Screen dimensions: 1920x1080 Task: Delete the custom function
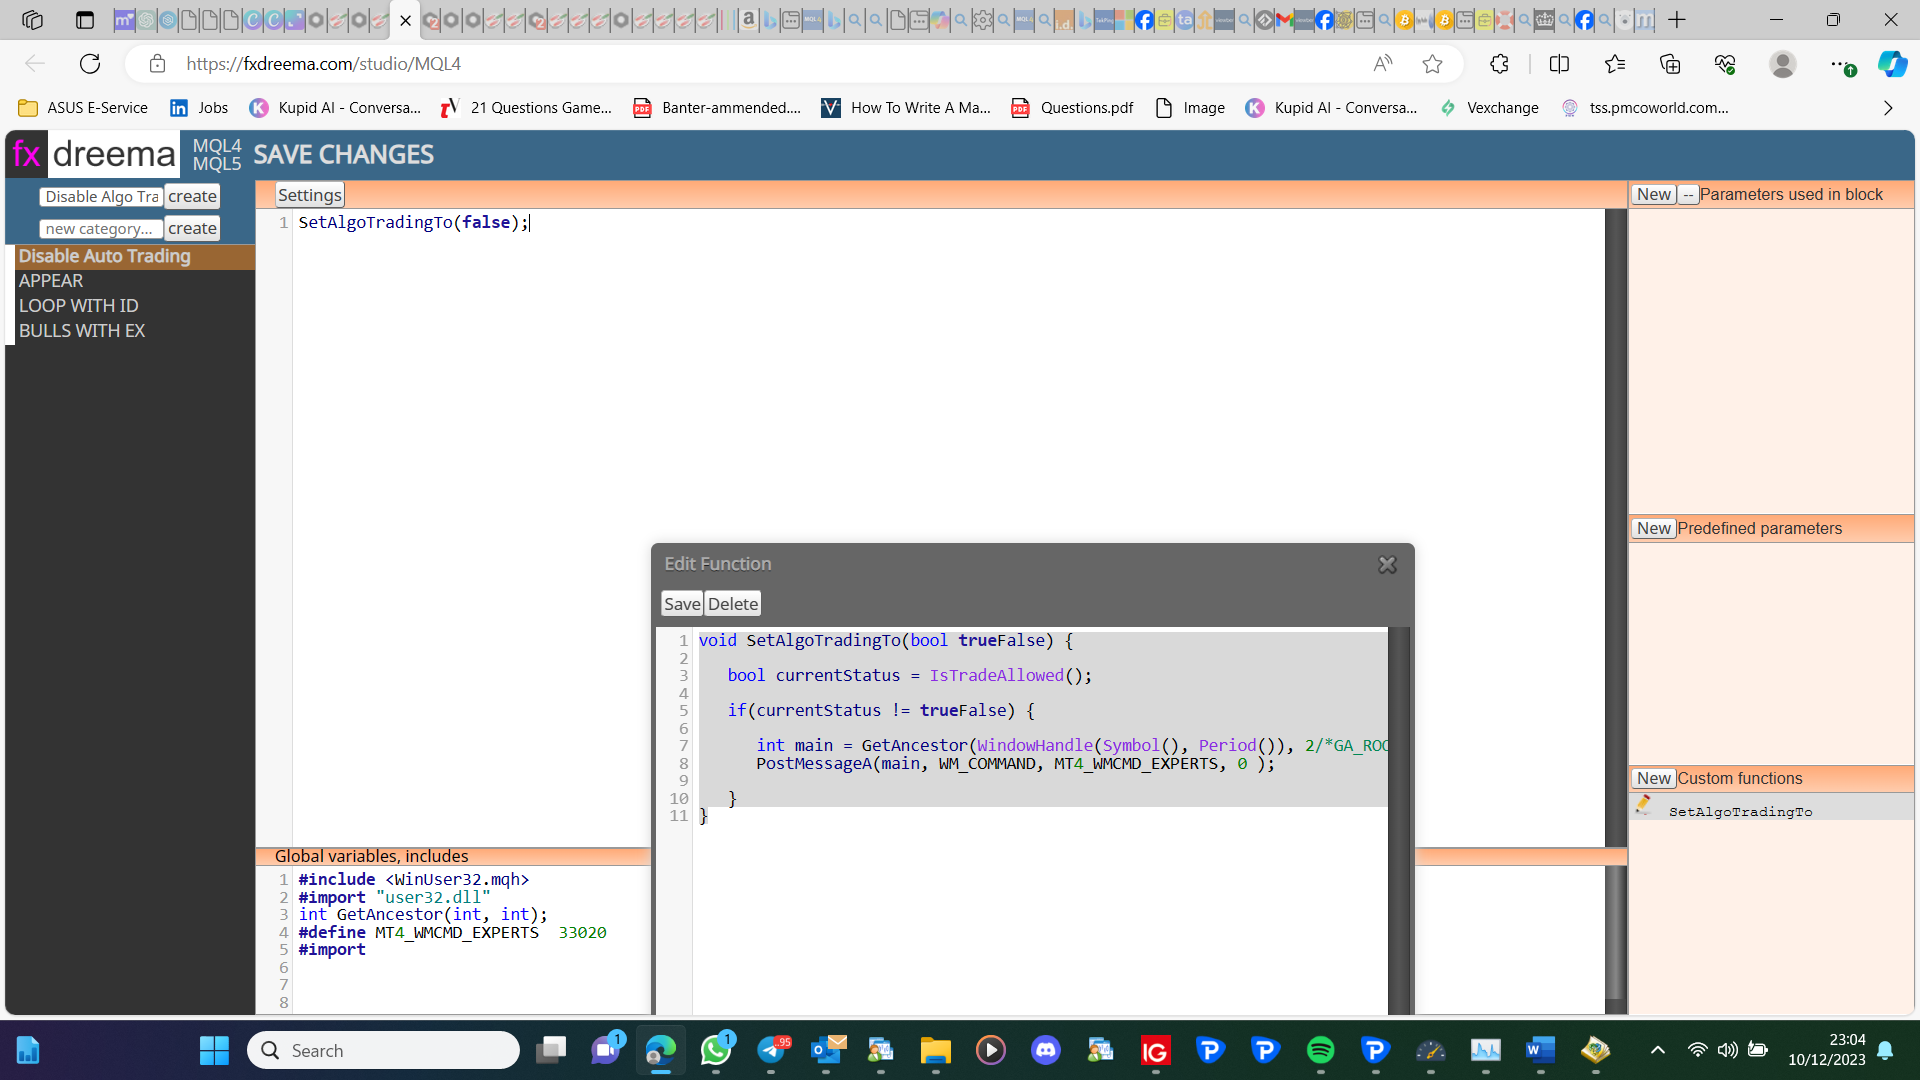[733, 604]
